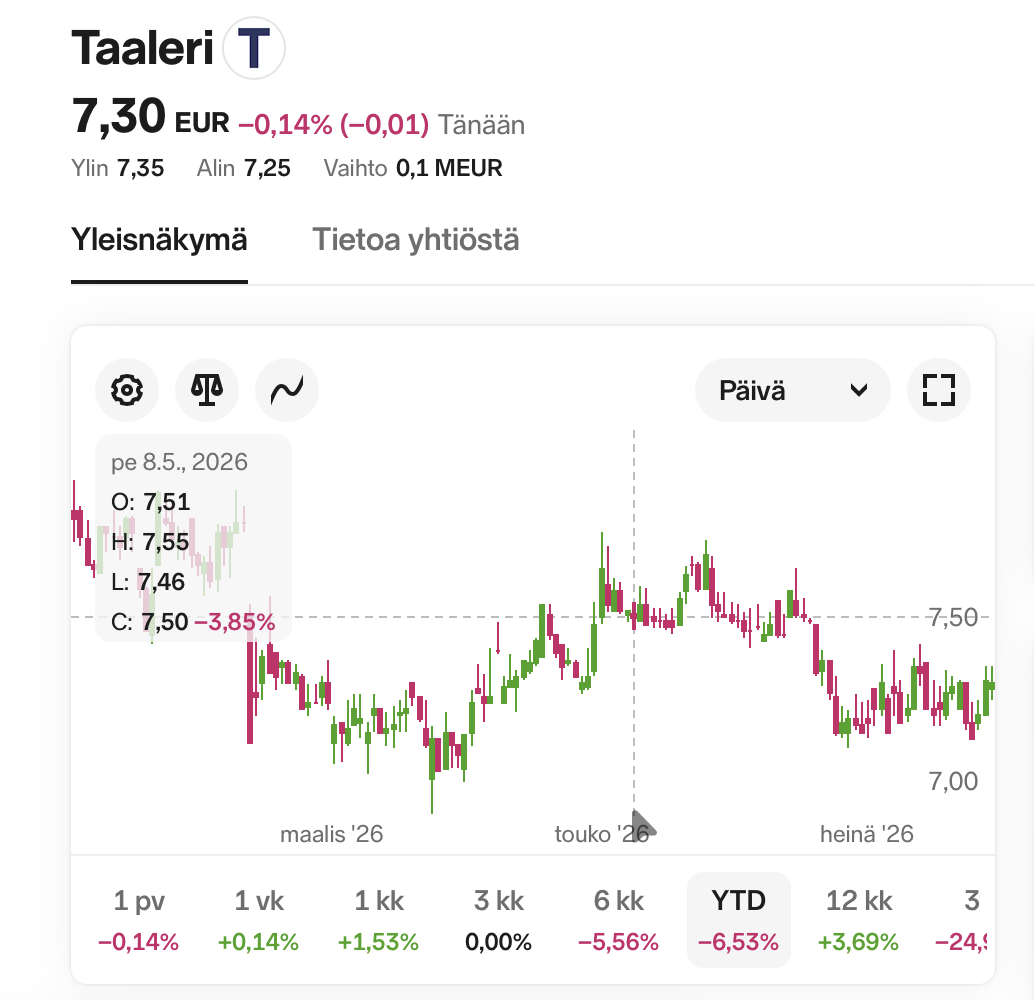Select the 1 vk time range
1034x1000 pixels.
[258, 920]
